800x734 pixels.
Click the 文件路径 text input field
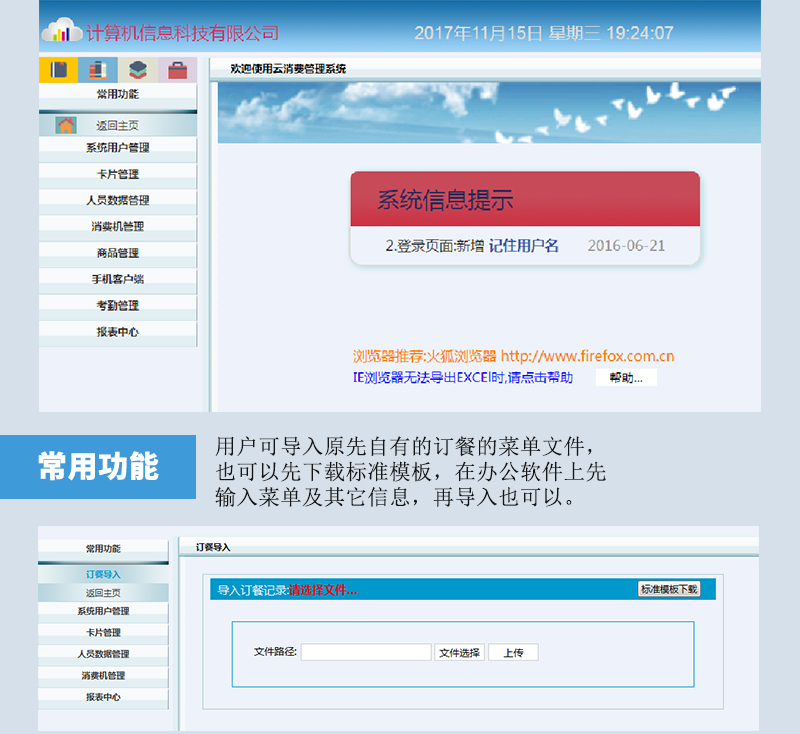pos(366,652)
